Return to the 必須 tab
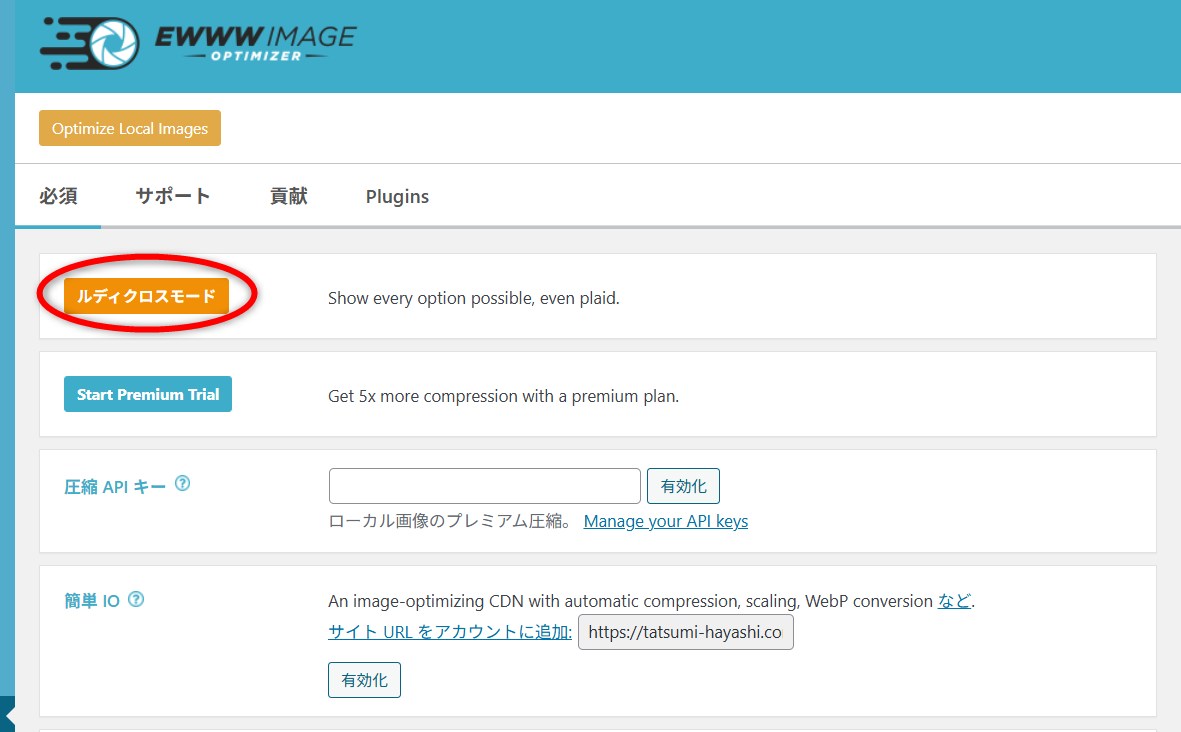The image size is (1181, 732). point(58,196)
